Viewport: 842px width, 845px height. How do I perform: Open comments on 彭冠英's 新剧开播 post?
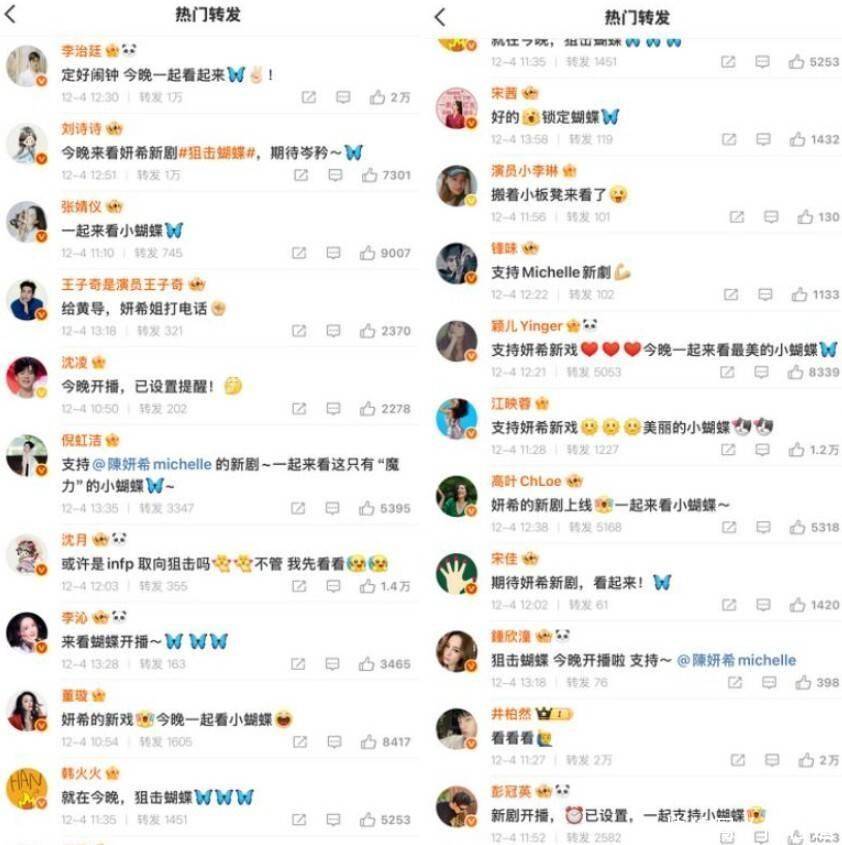(761, 837)
